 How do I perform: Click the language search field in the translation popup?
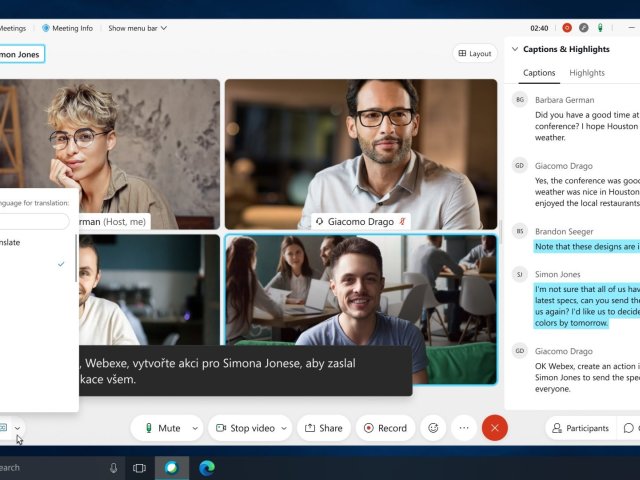pyautogui.click(x=34, y=221)
